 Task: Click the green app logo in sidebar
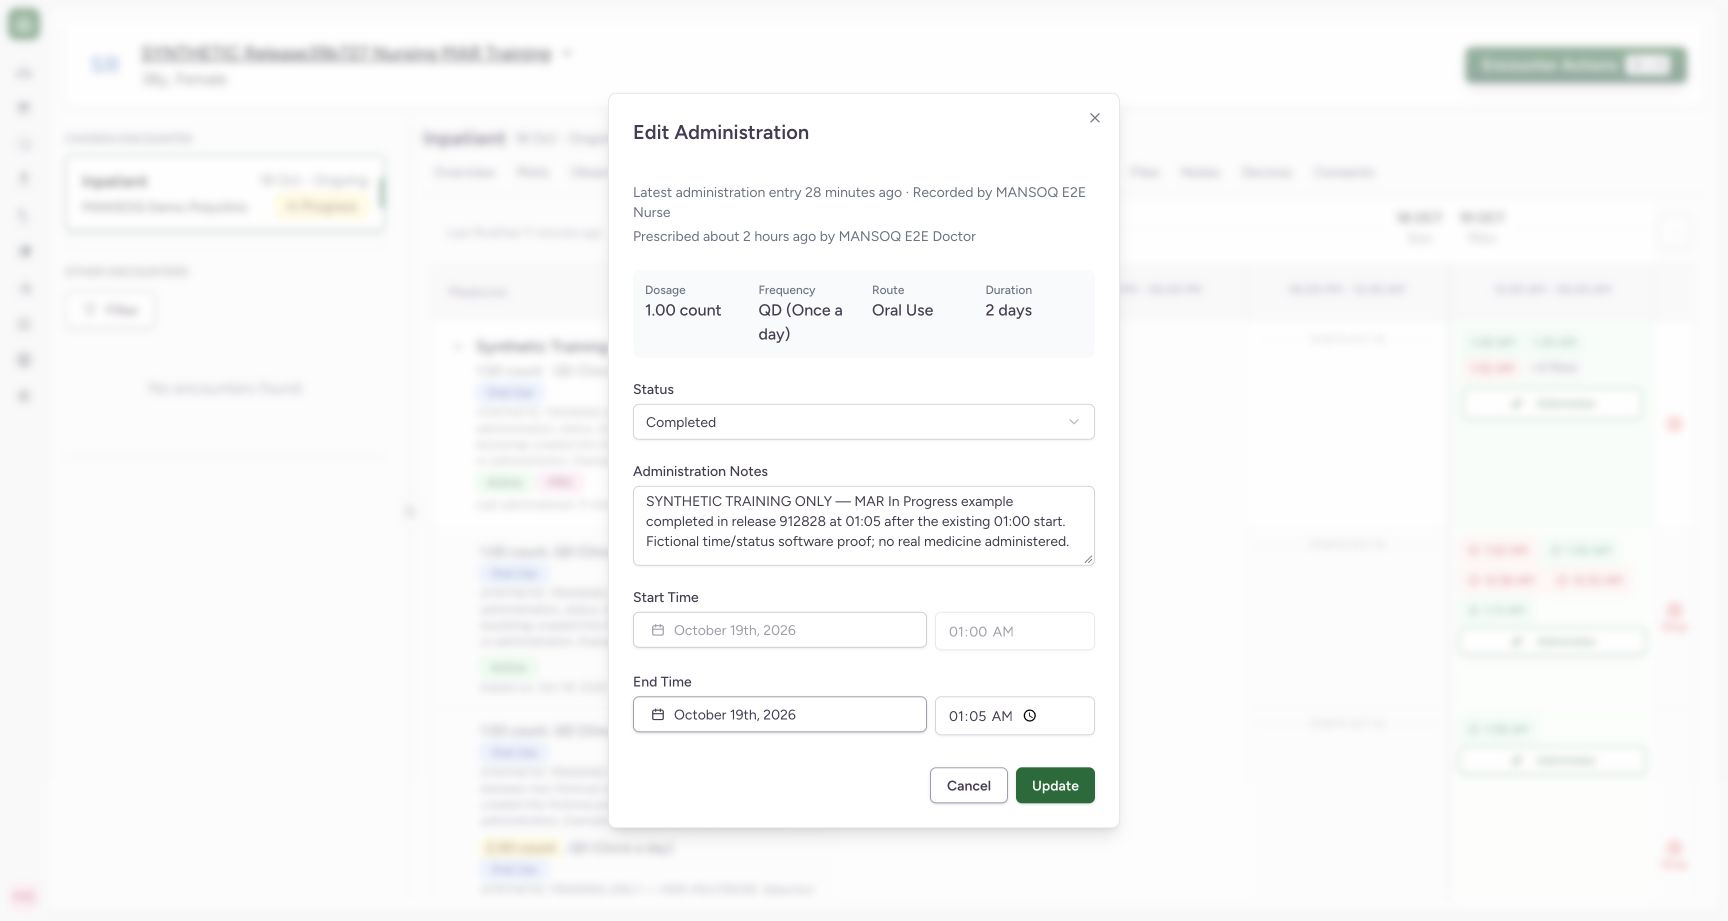point(24,24)
